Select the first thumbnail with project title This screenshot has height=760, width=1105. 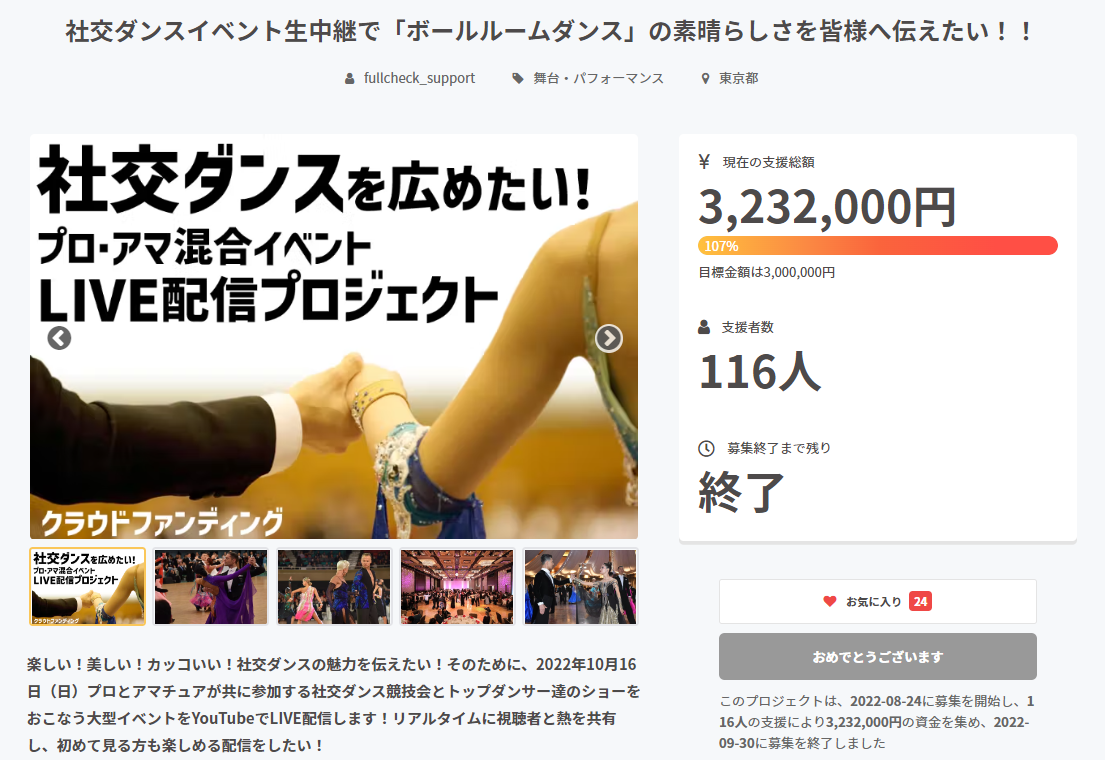pyautogui.click(x=87, y=587)
